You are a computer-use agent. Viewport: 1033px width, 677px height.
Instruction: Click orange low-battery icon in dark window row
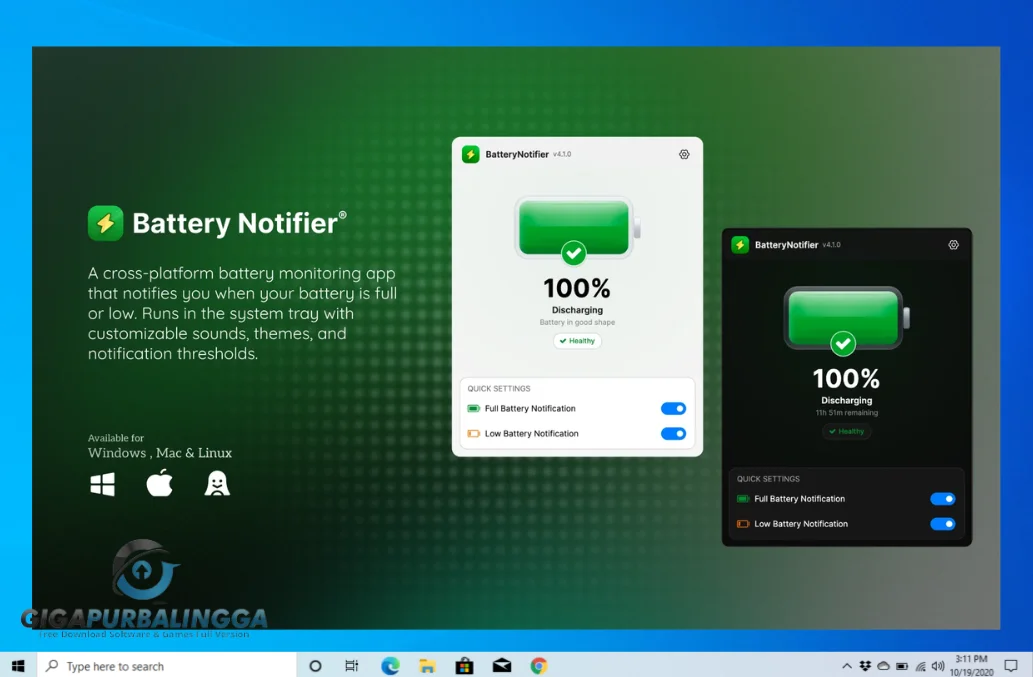pyautogui.click(x=743, y=524)
